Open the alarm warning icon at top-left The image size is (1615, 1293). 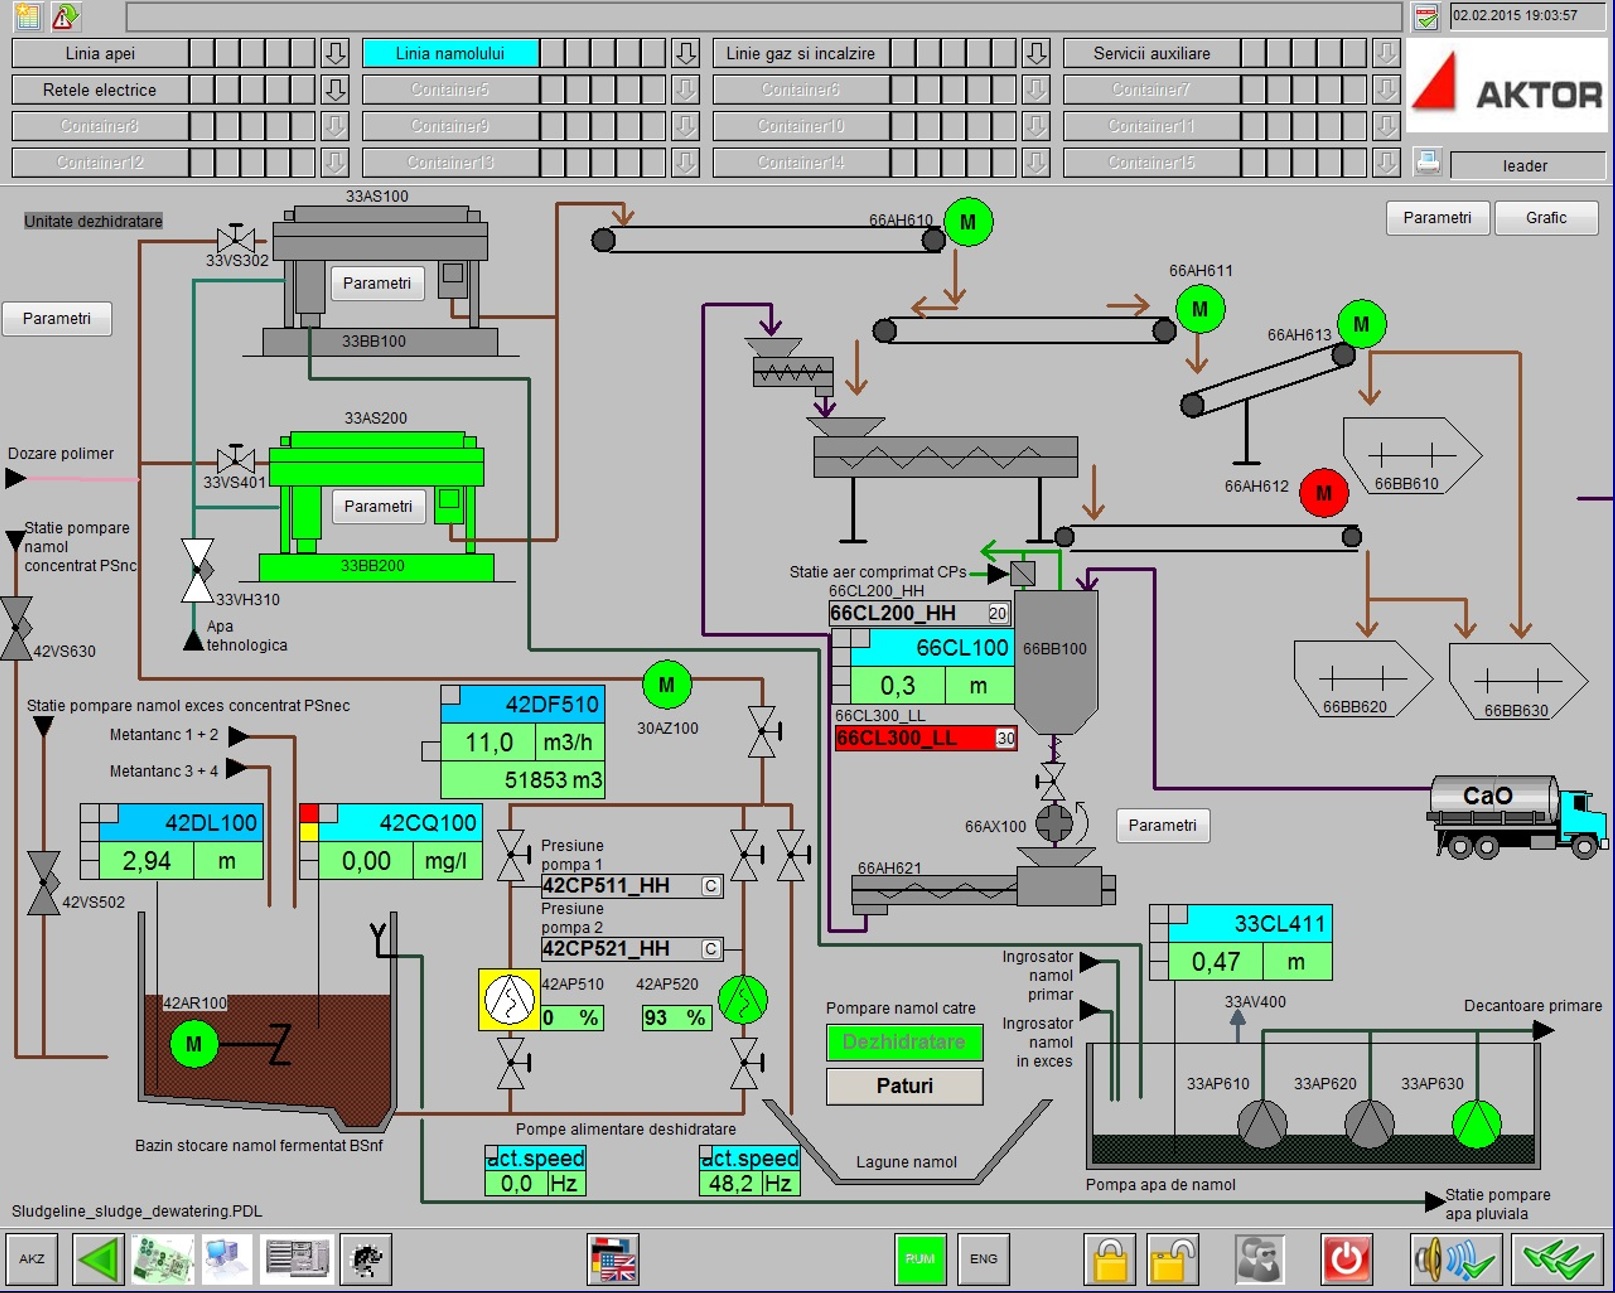coord(65,16)
